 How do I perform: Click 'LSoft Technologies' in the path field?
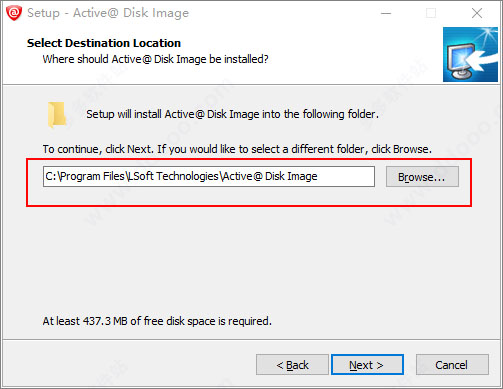point(174,176)
